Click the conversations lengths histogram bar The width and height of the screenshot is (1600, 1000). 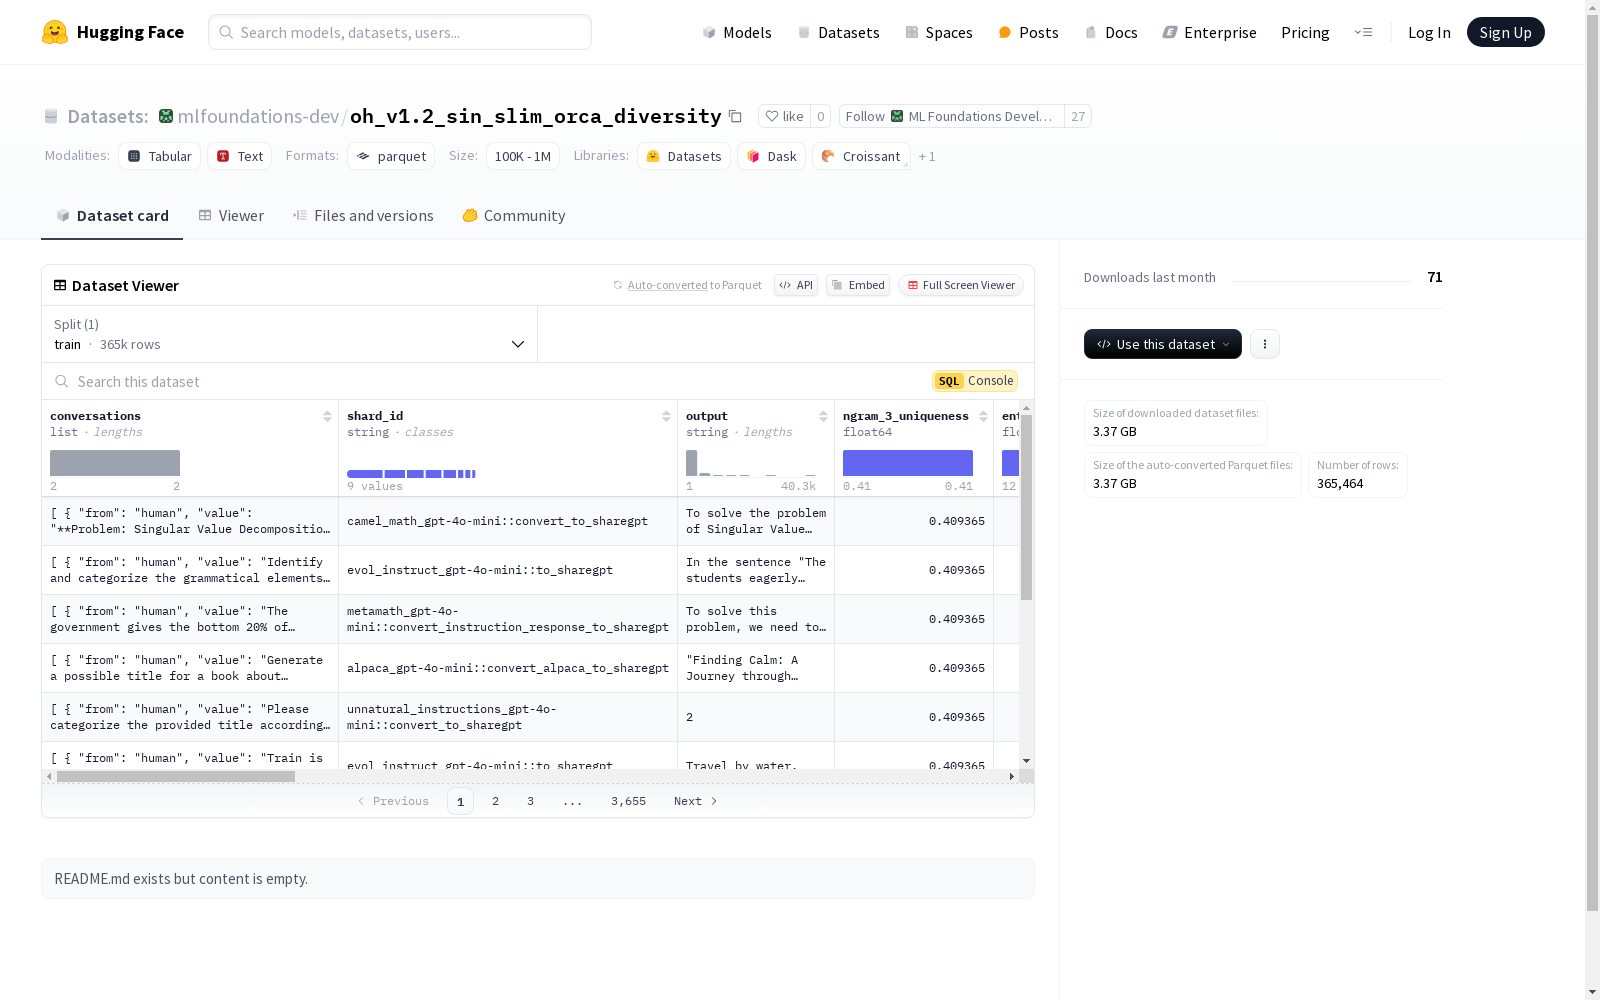click(115, 463)
